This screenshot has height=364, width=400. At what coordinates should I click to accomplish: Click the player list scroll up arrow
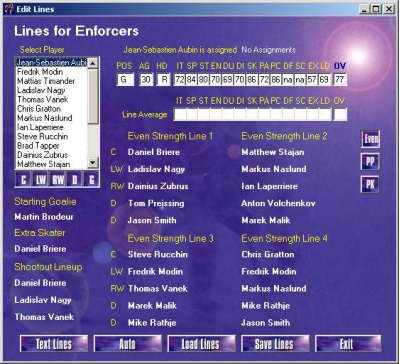[x=93, y=62]
